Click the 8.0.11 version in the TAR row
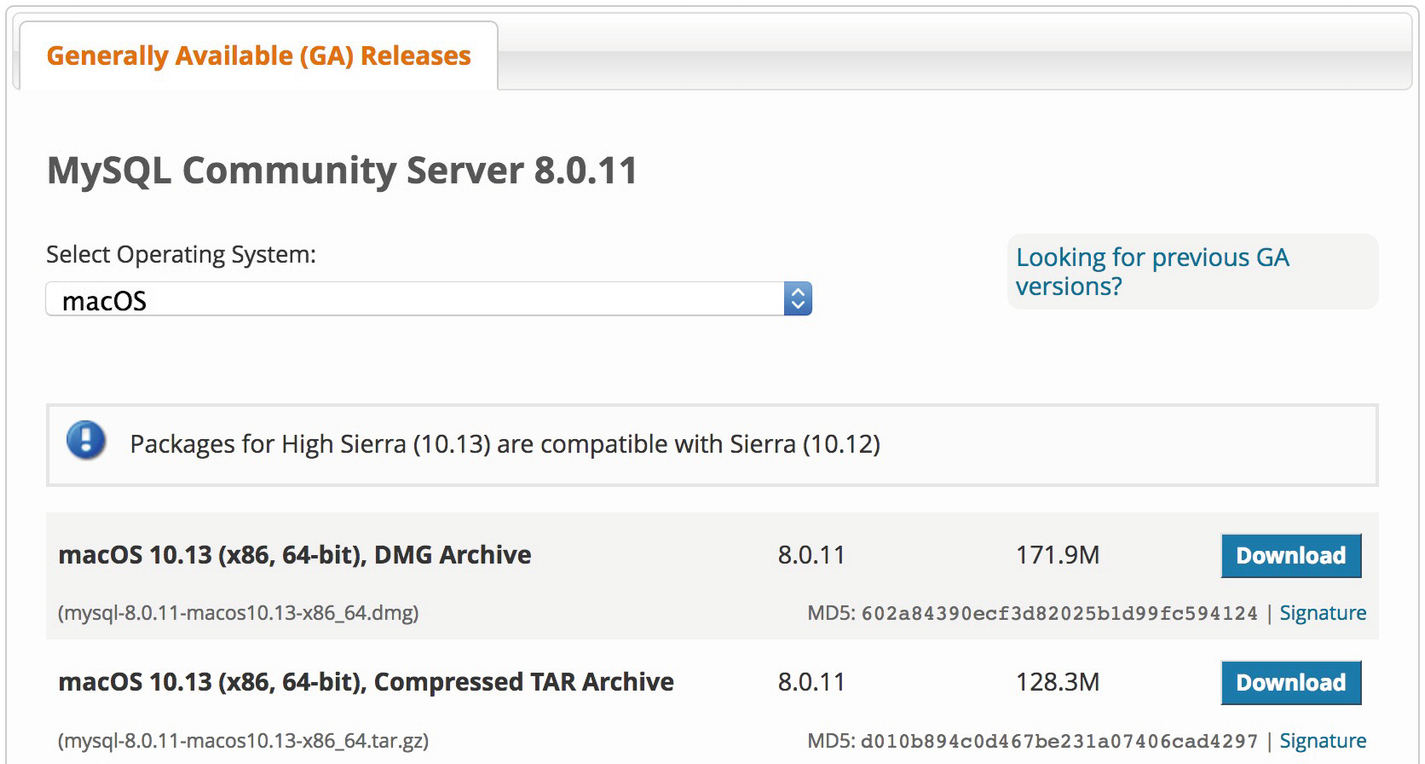1425x764 pixels. 811,683
